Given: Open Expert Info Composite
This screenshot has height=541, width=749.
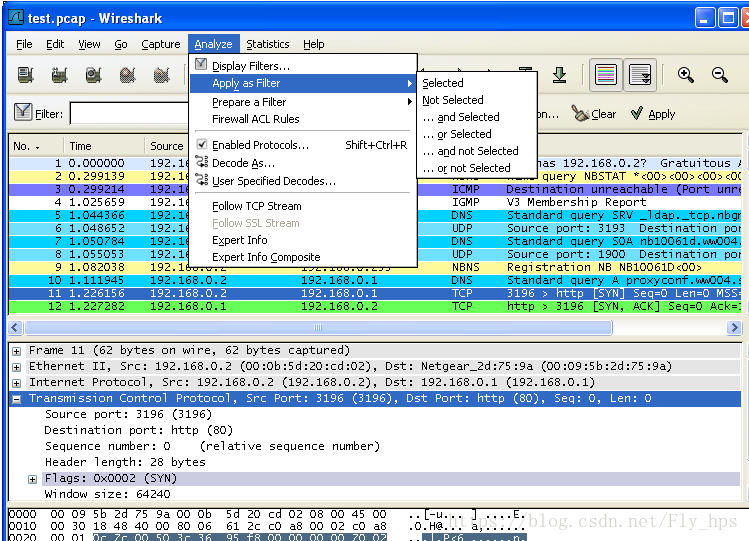Looking at the screenshot, I should tap(303, 257).
